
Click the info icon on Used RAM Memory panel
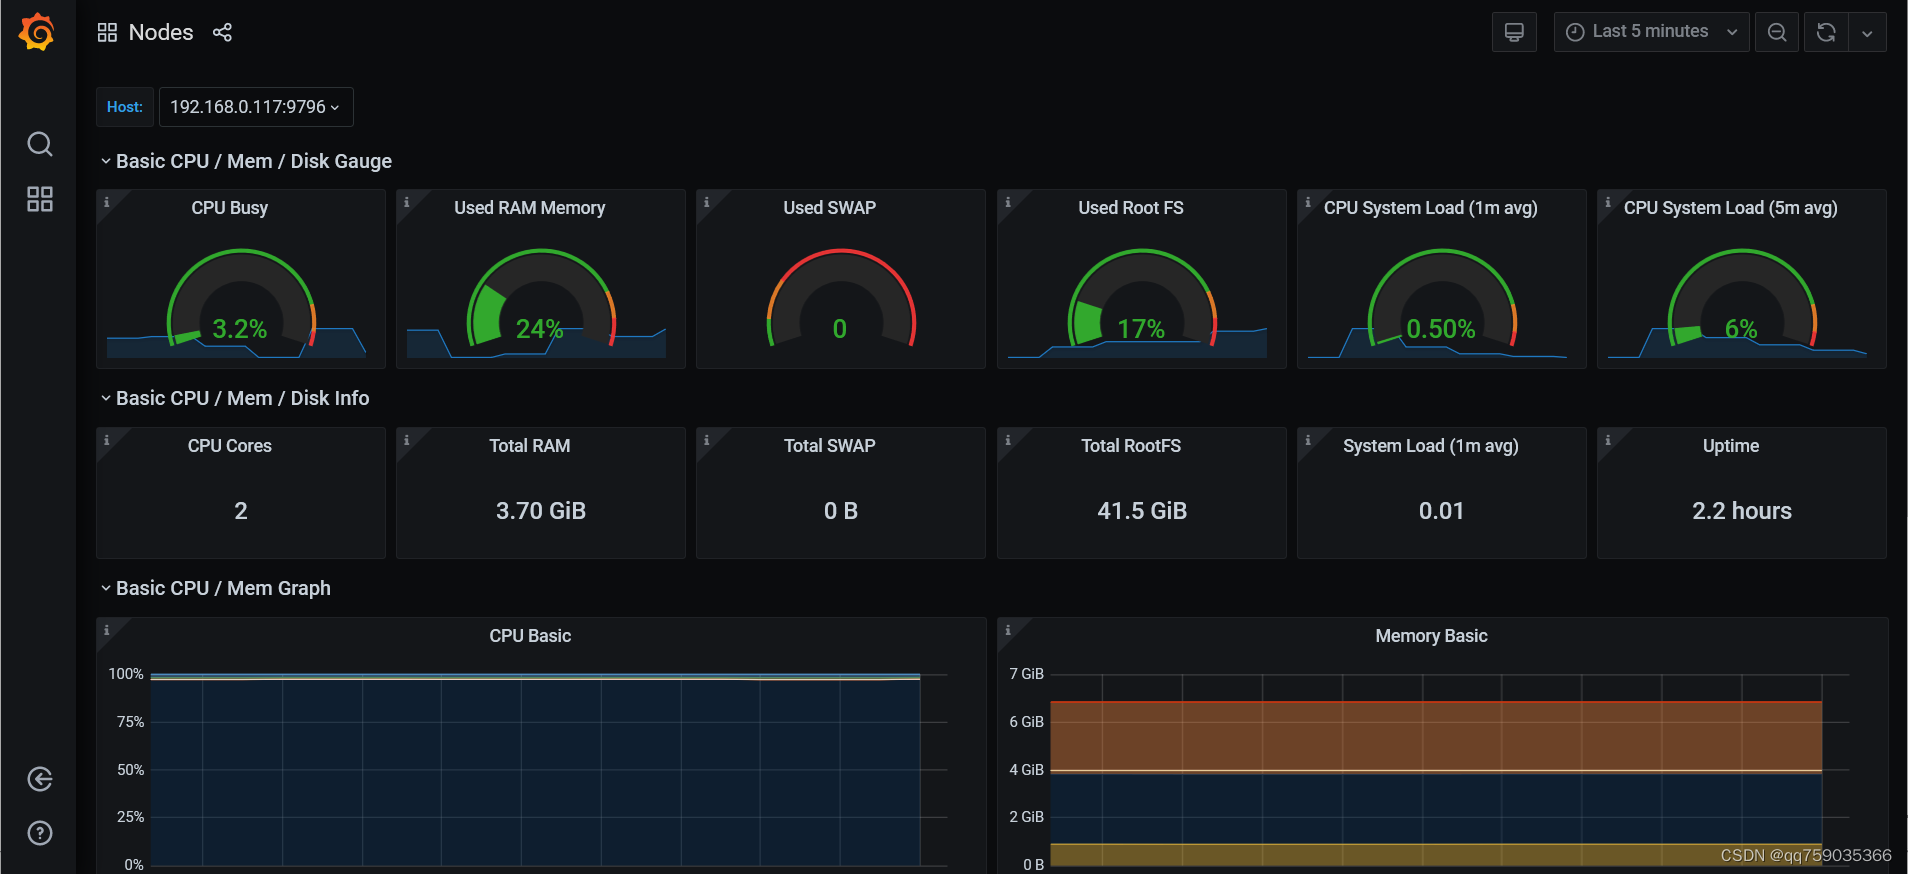[x=407, y=202]
